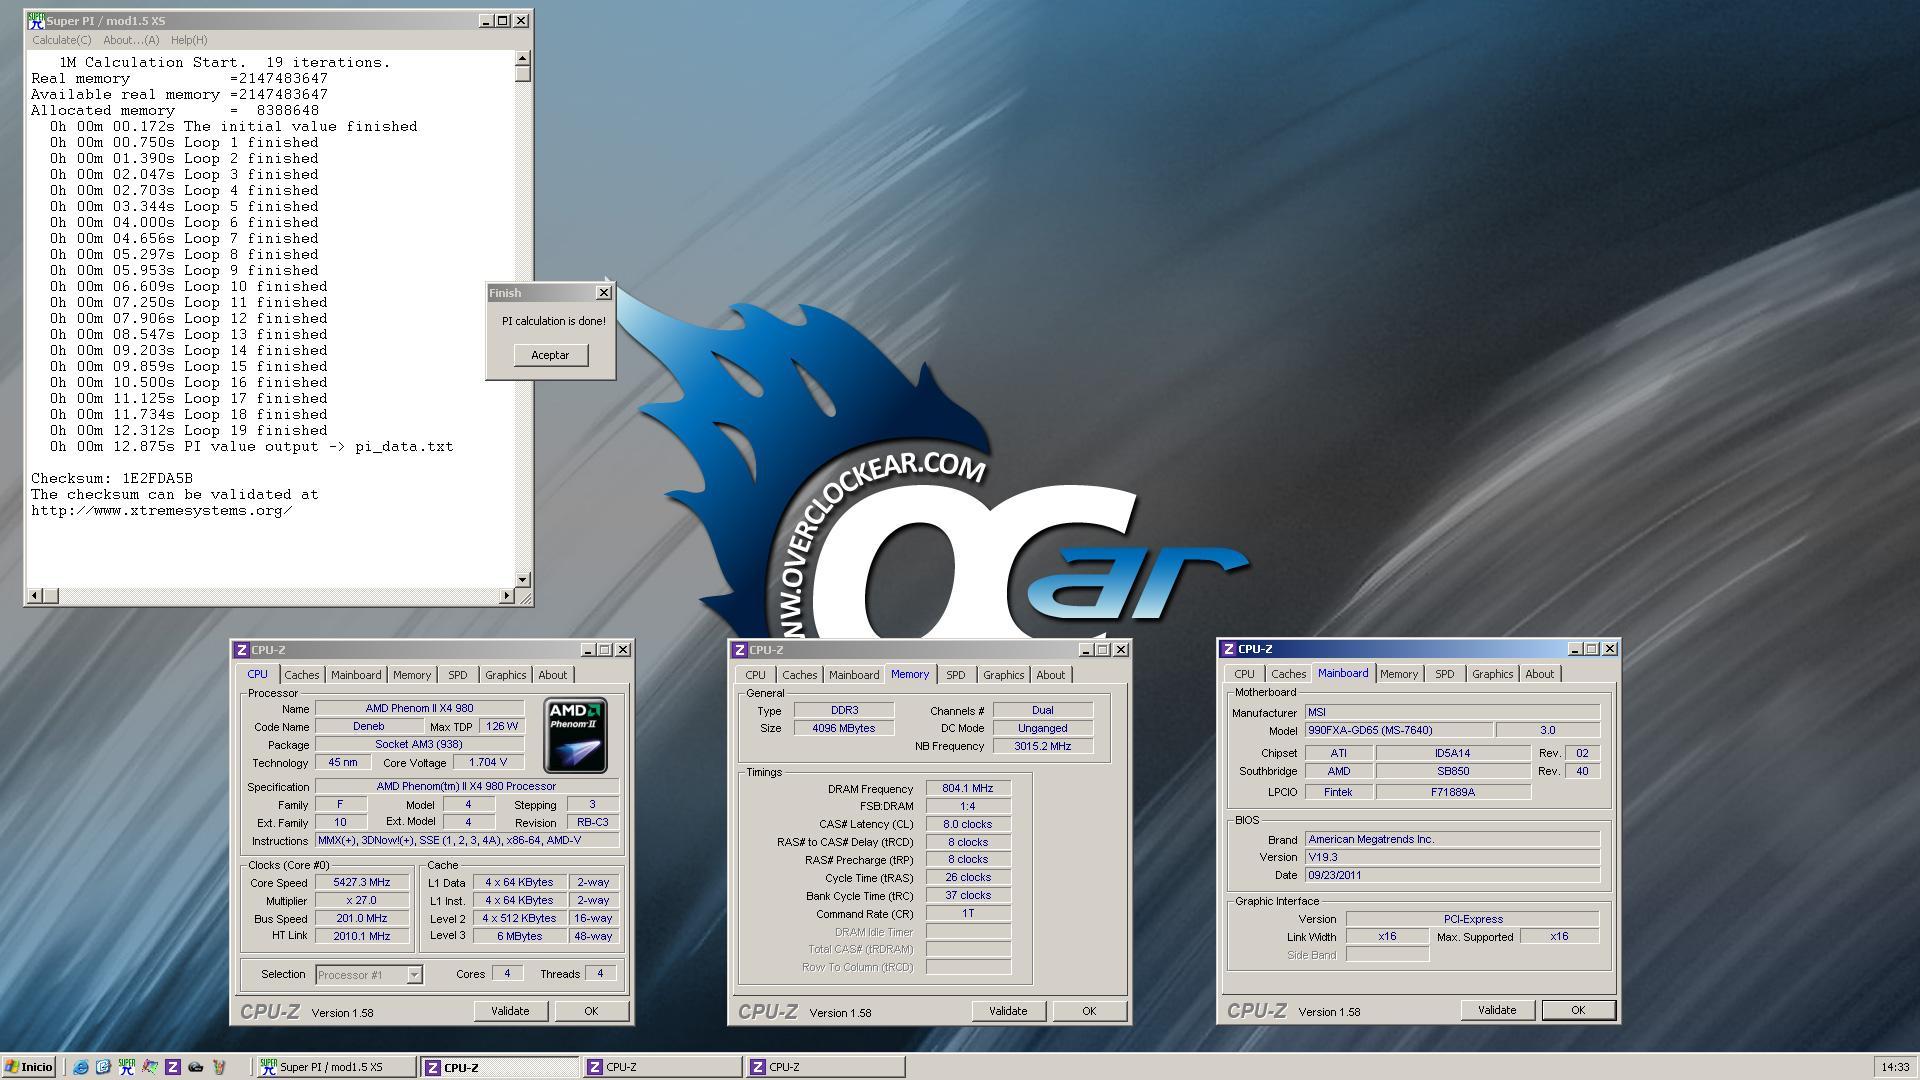Open CPU tab in the middle CPU-Z window

point(755,675)
